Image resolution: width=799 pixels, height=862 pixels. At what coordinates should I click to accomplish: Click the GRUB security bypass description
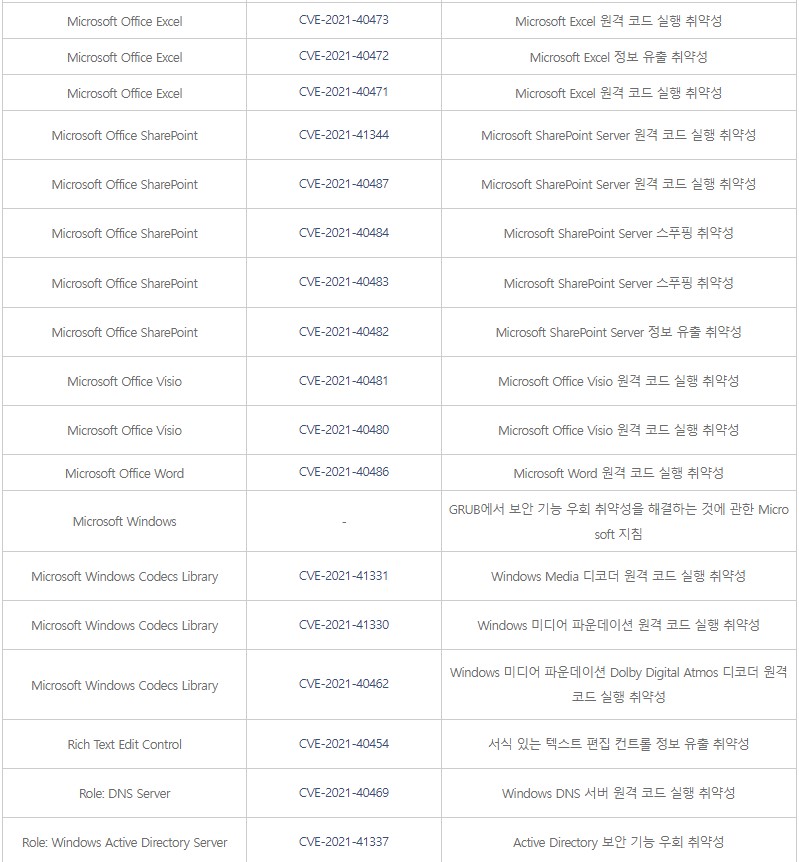(619, 521)
